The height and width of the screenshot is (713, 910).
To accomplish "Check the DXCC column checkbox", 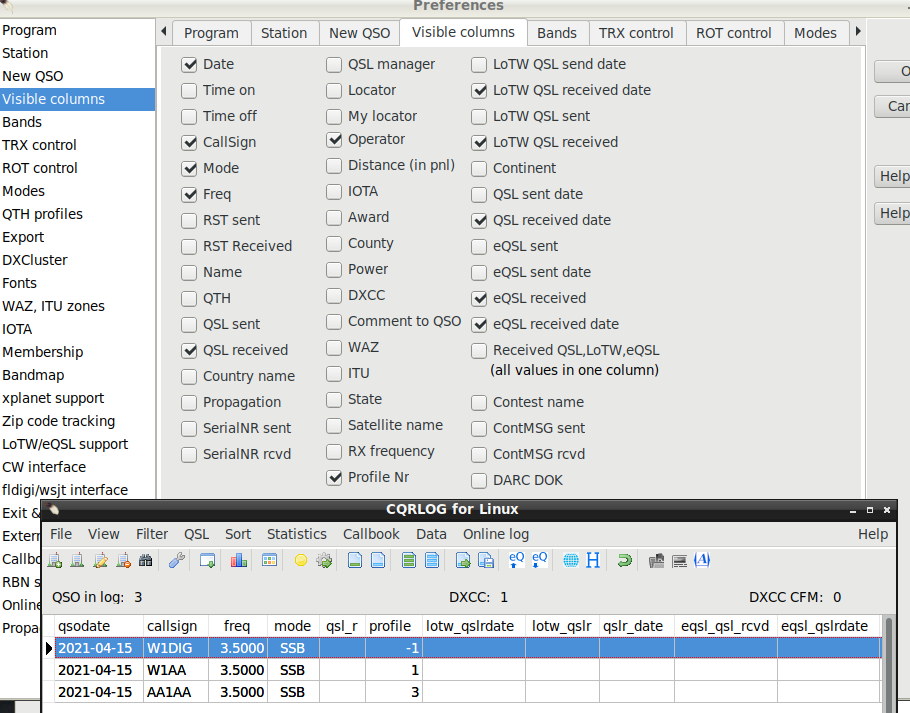I will [334, 295].
